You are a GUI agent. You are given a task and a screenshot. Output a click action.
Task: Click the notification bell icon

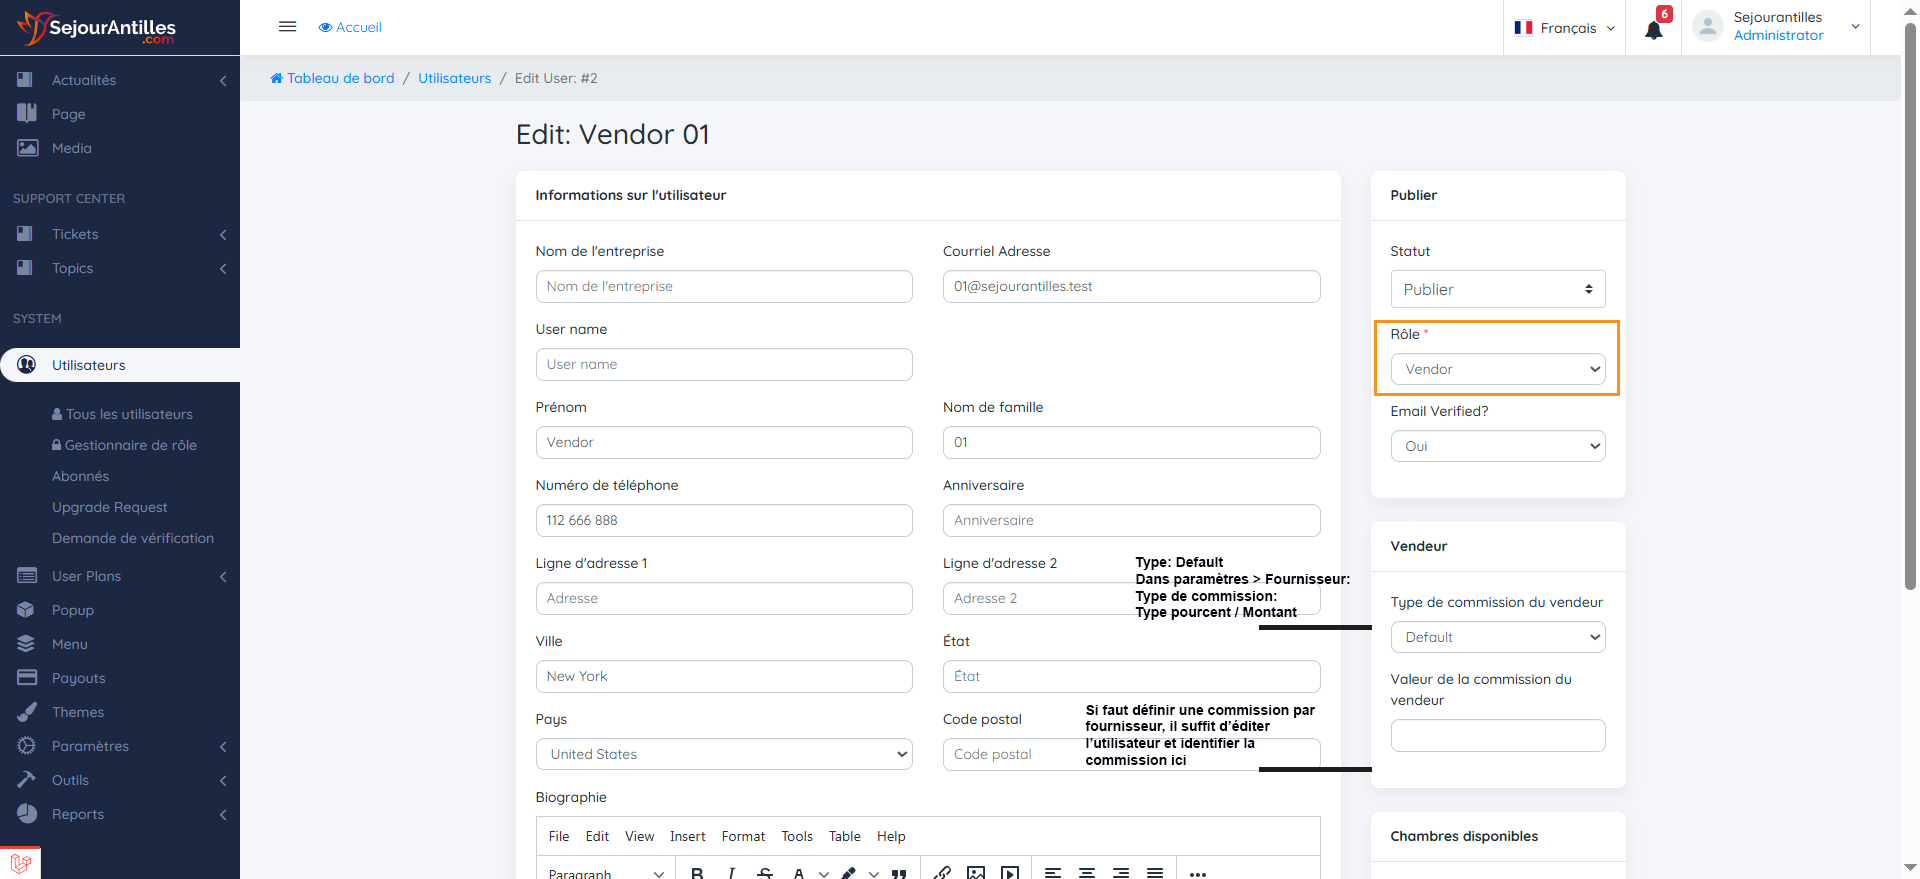(1653, 29)
